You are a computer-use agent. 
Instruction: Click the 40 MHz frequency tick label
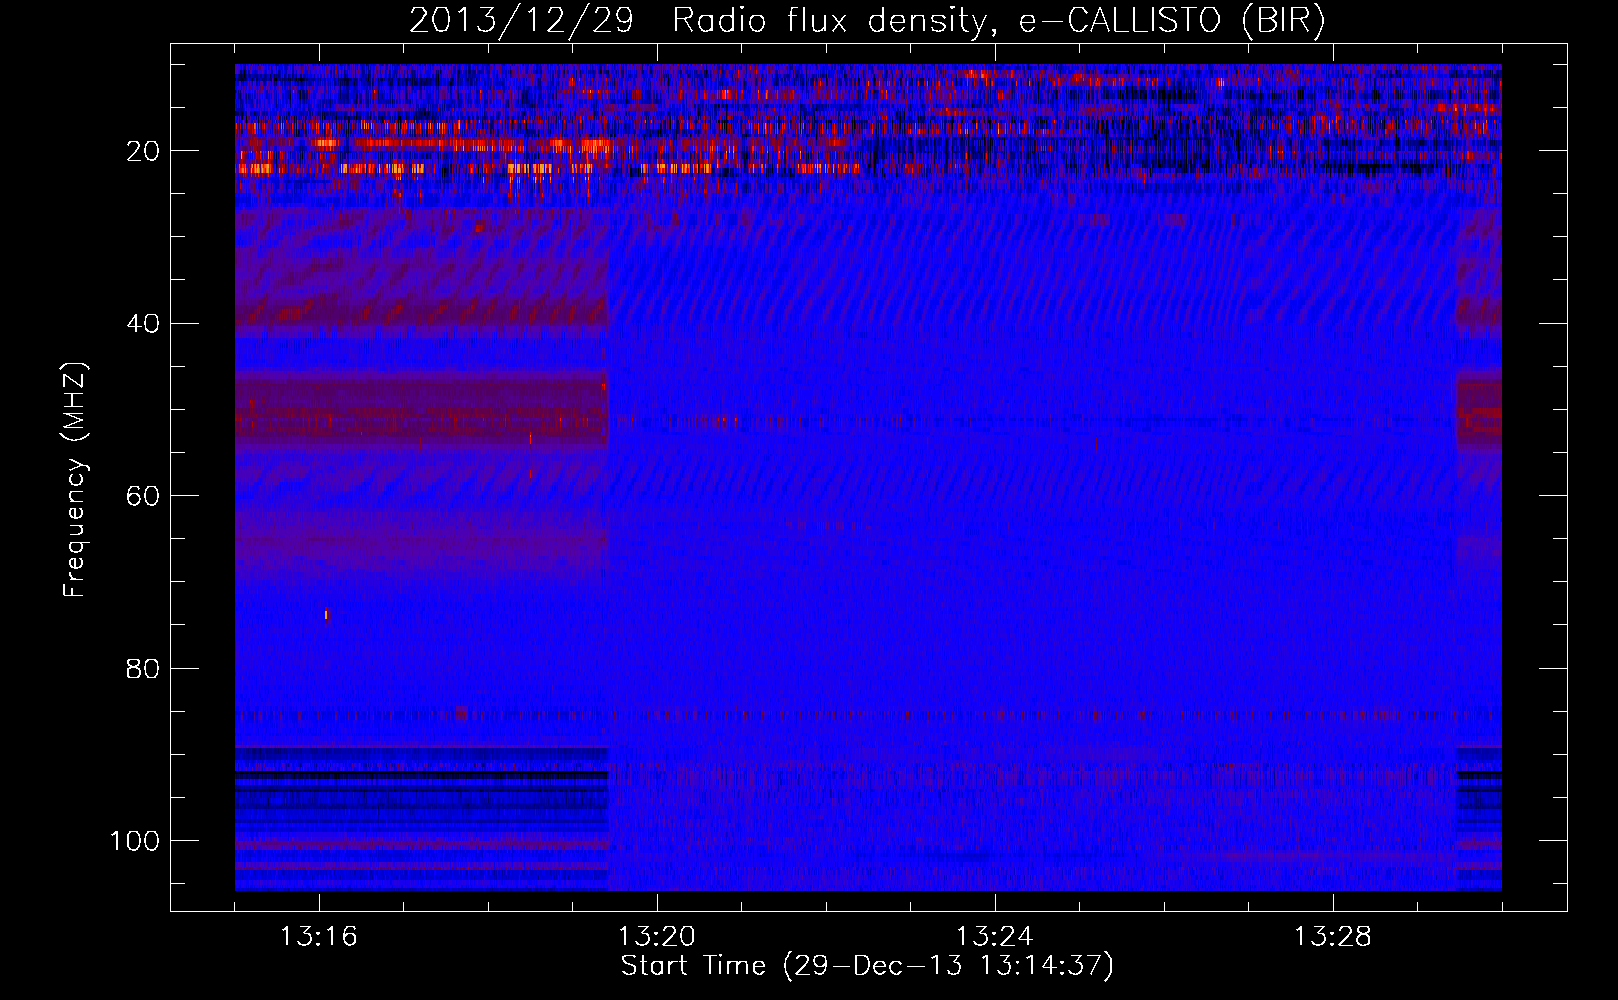tap(142, 324)
